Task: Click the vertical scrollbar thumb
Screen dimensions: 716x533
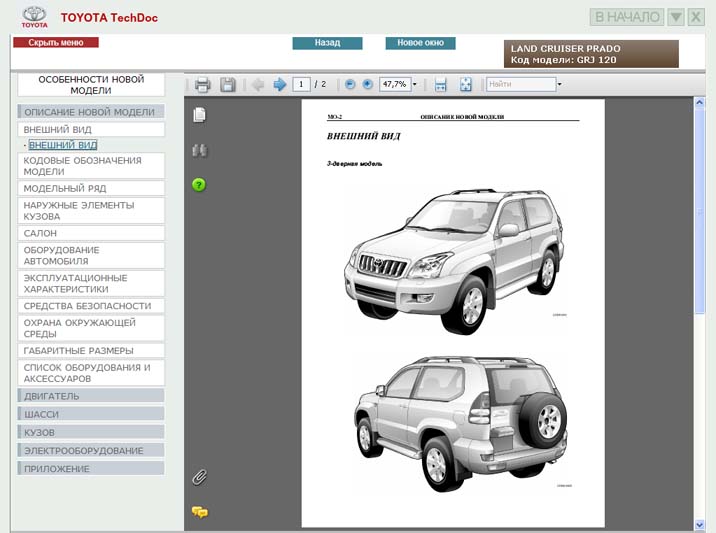Action: (x=699, y=211)
